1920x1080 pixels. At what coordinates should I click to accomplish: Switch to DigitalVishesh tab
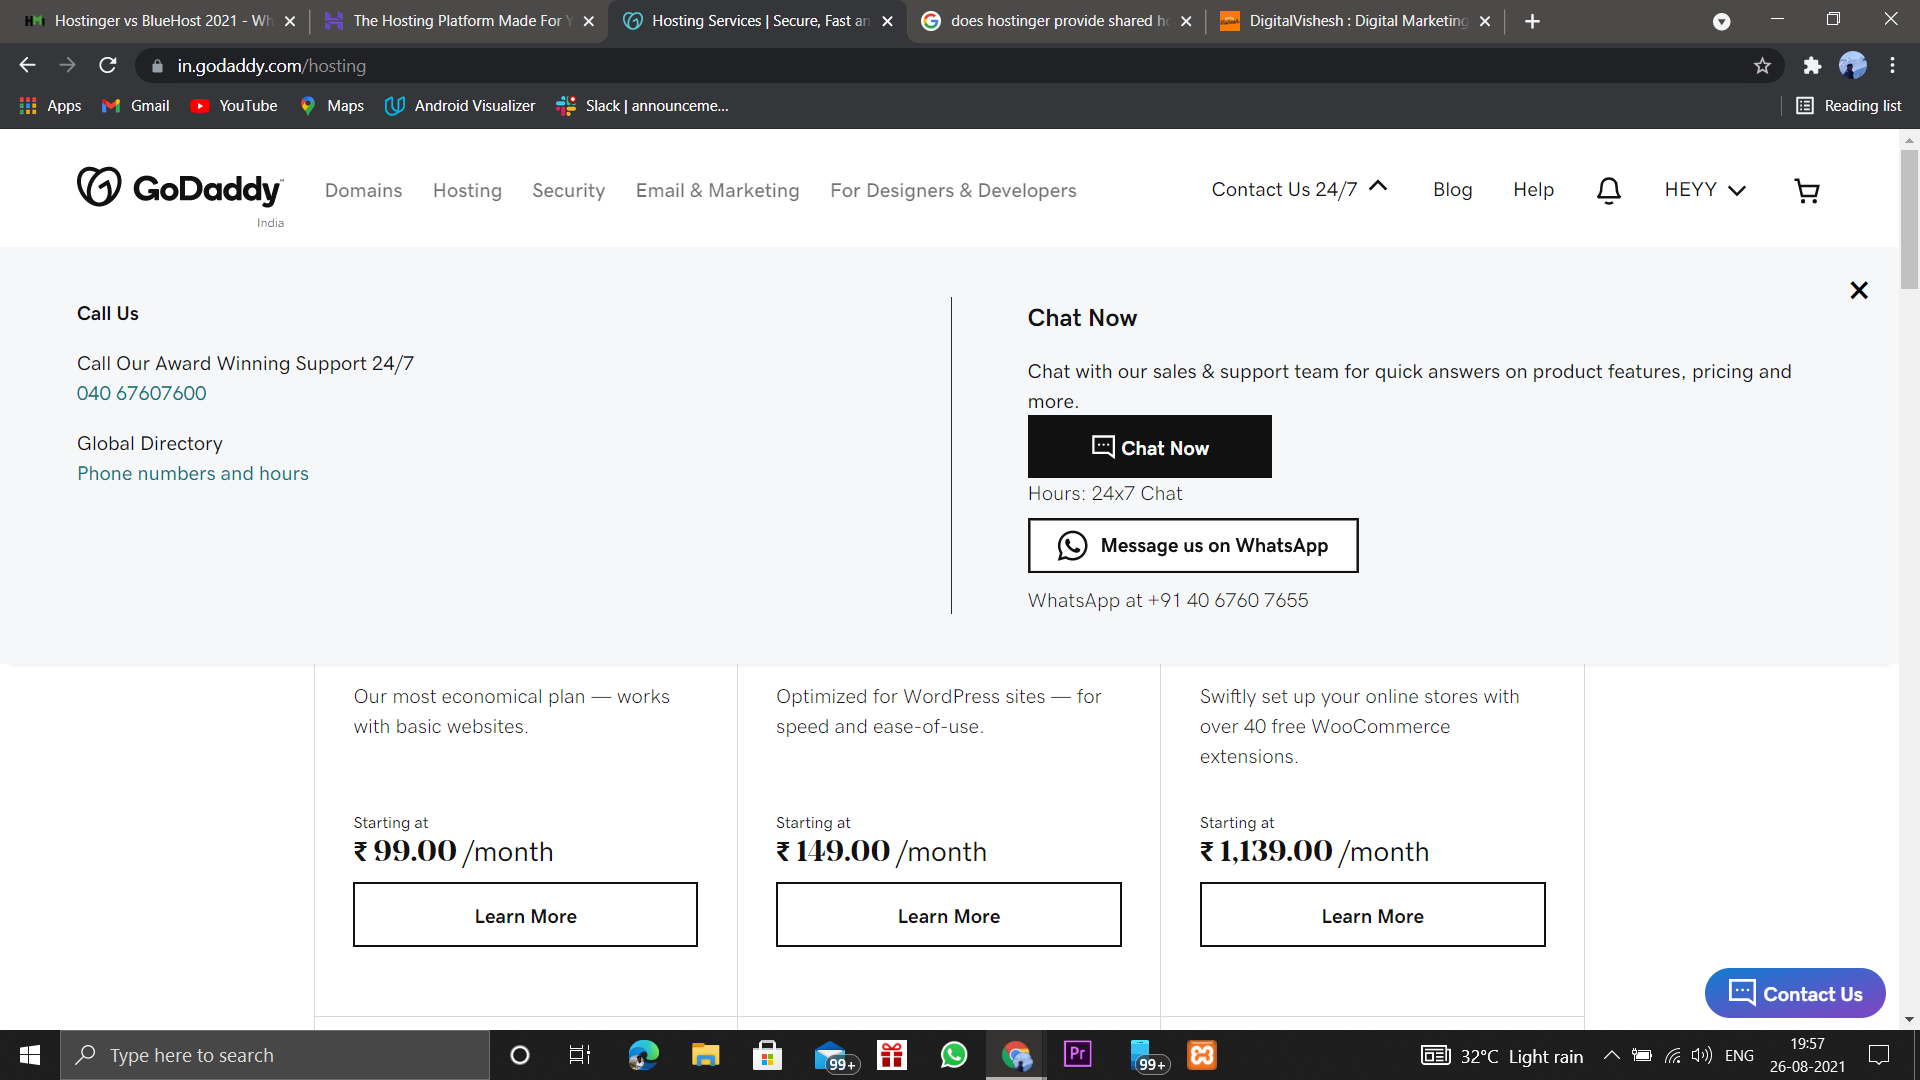(x=1355, y=21)
